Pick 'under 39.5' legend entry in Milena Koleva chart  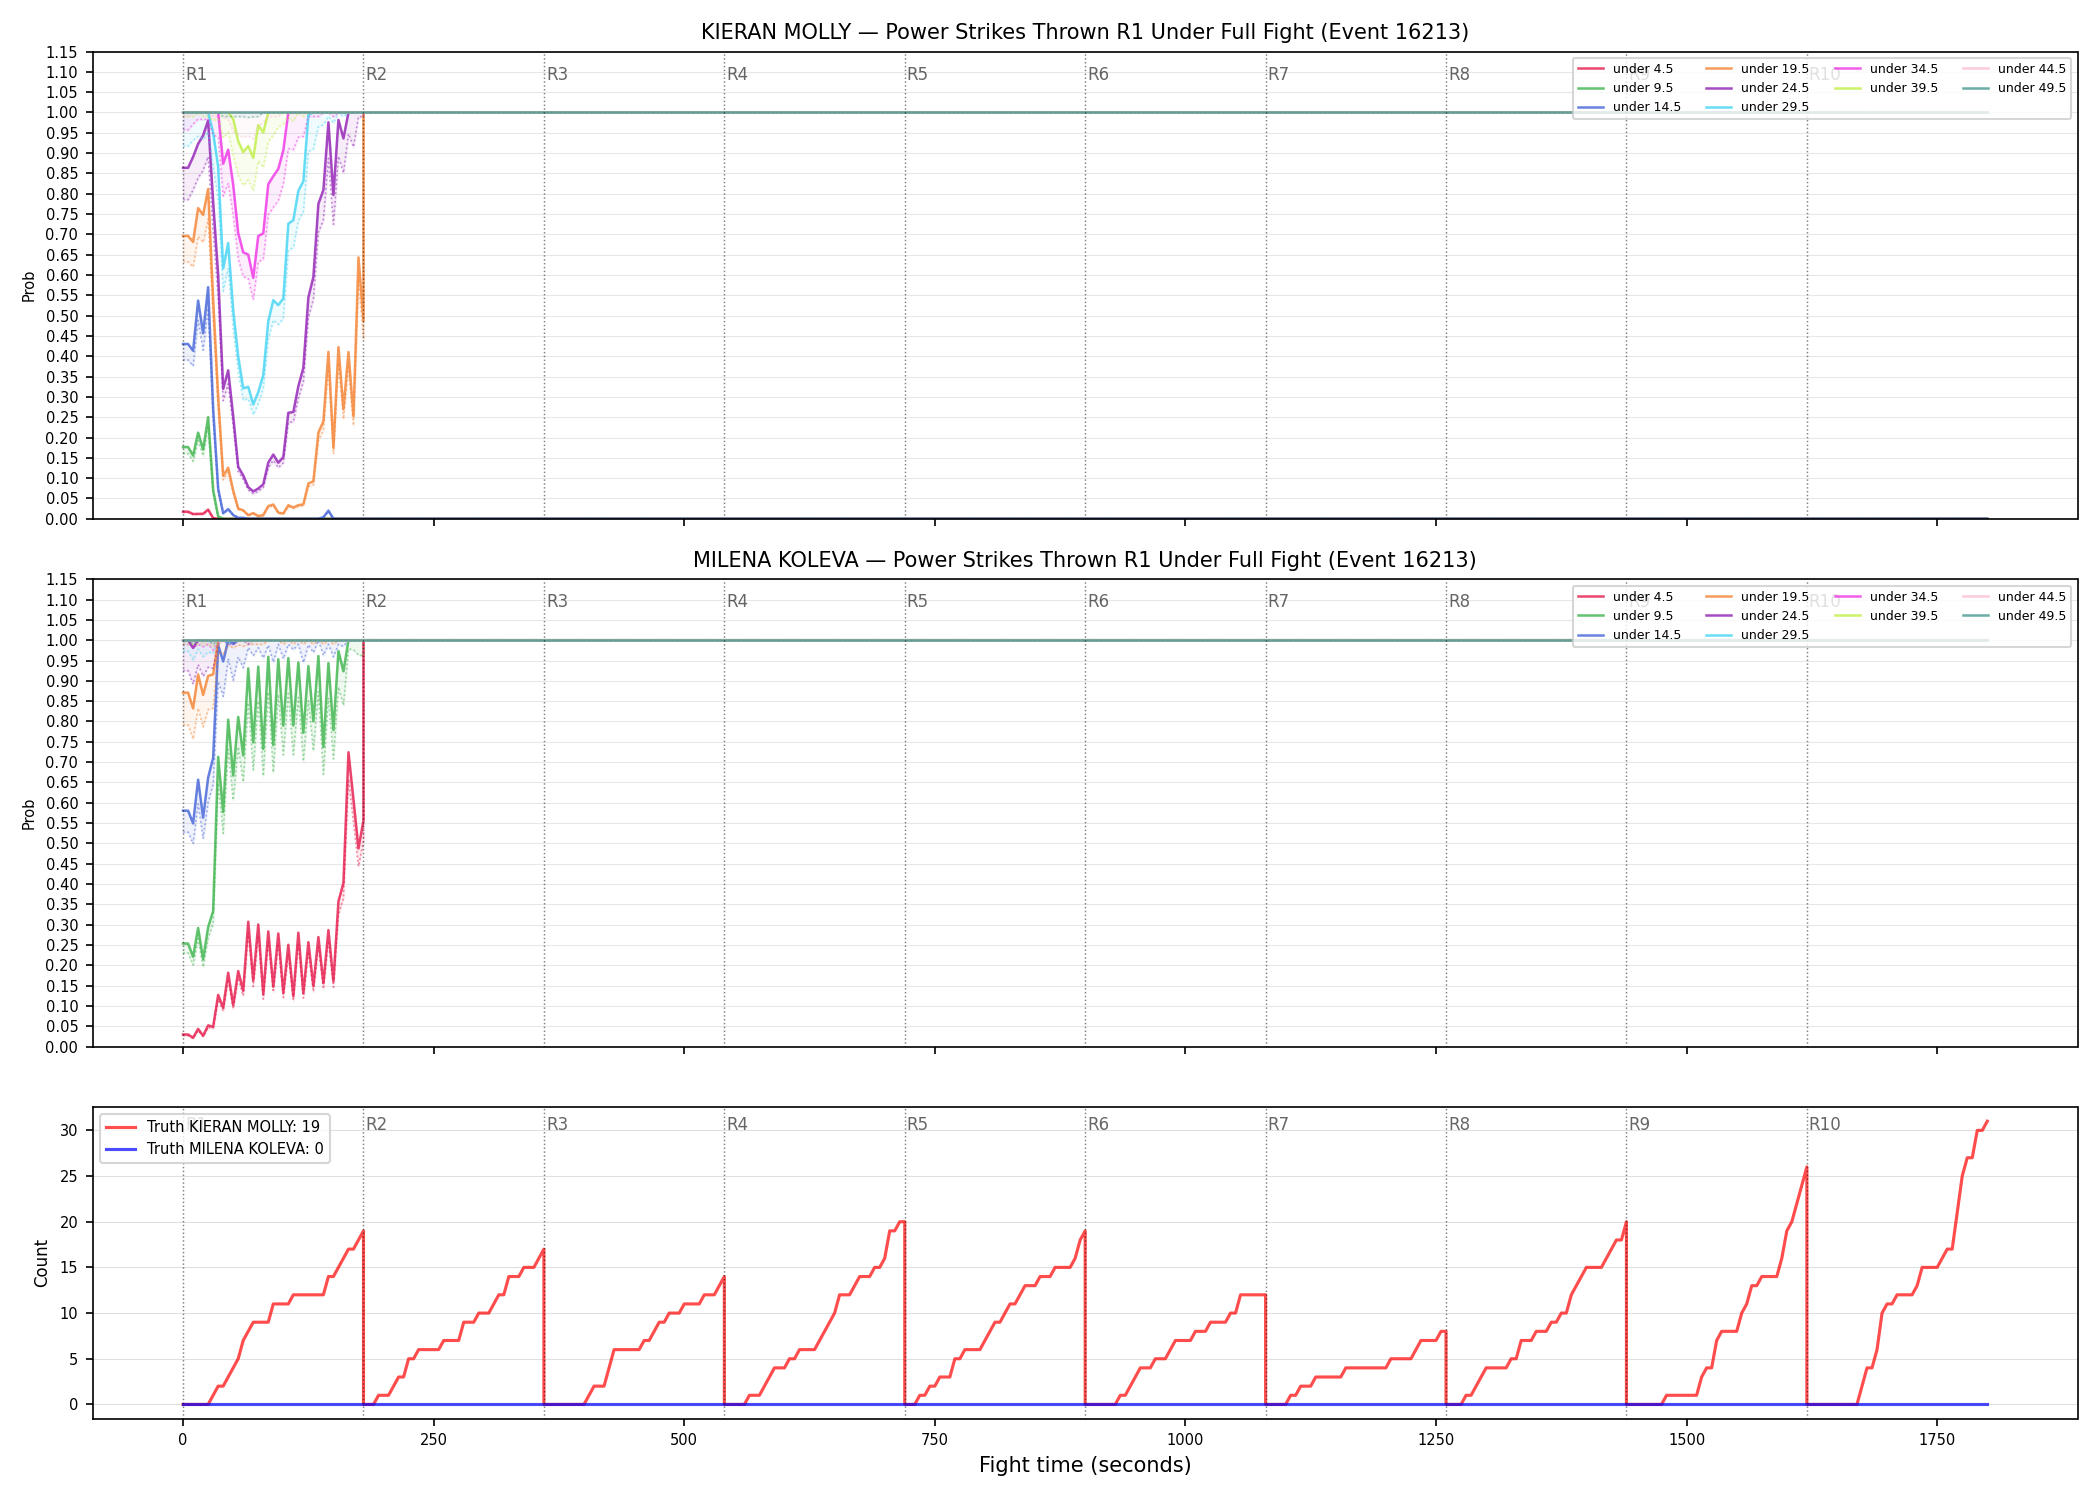pyautogui.click(x=1887, y=616)
